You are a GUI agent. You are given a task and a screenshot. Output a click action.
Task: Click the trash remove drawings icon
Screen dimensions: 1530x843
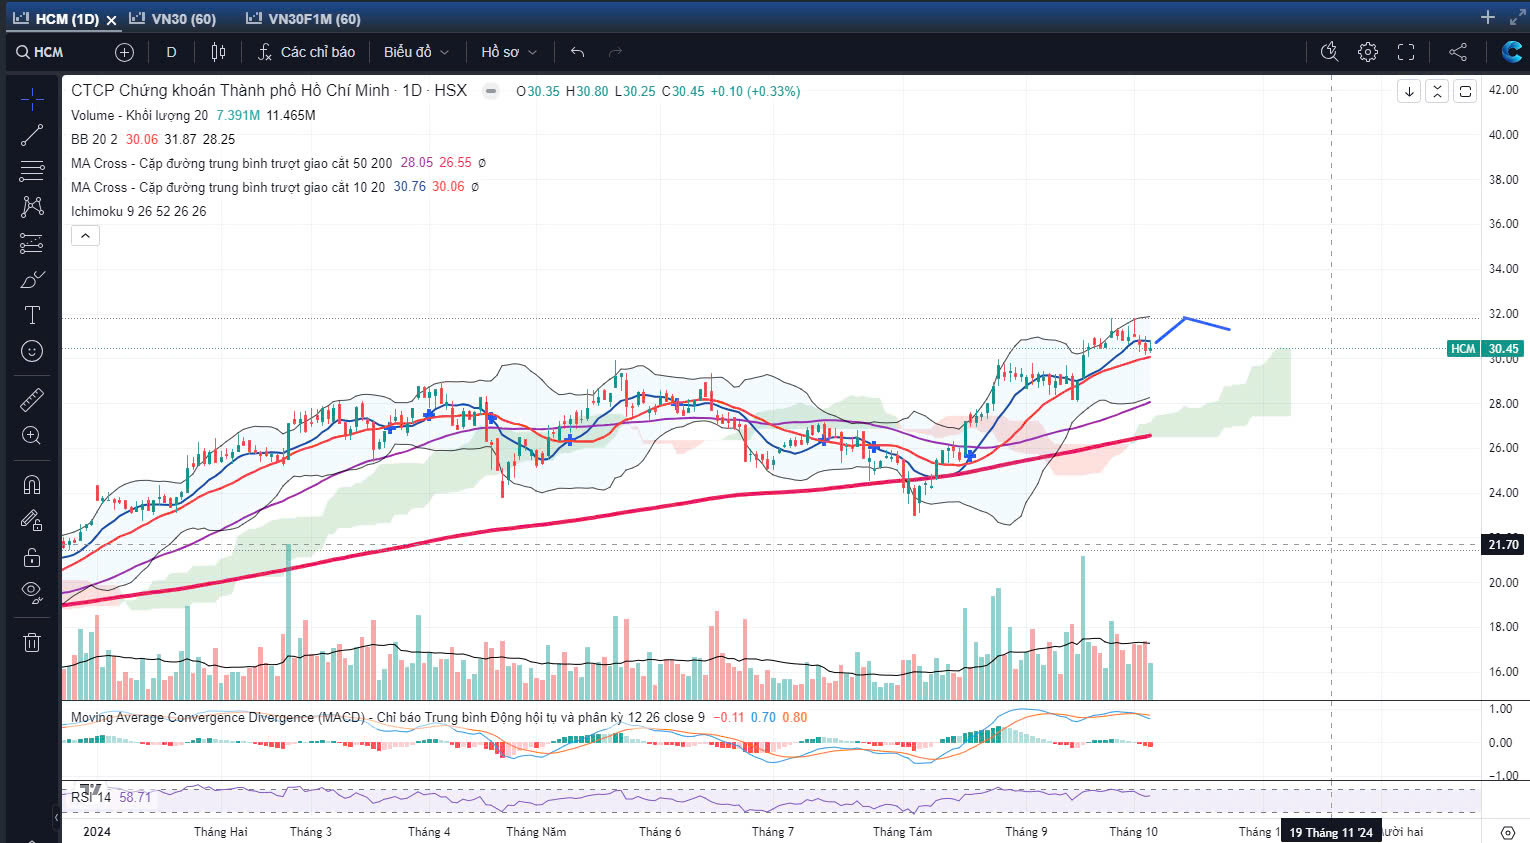tap(32, 642)
